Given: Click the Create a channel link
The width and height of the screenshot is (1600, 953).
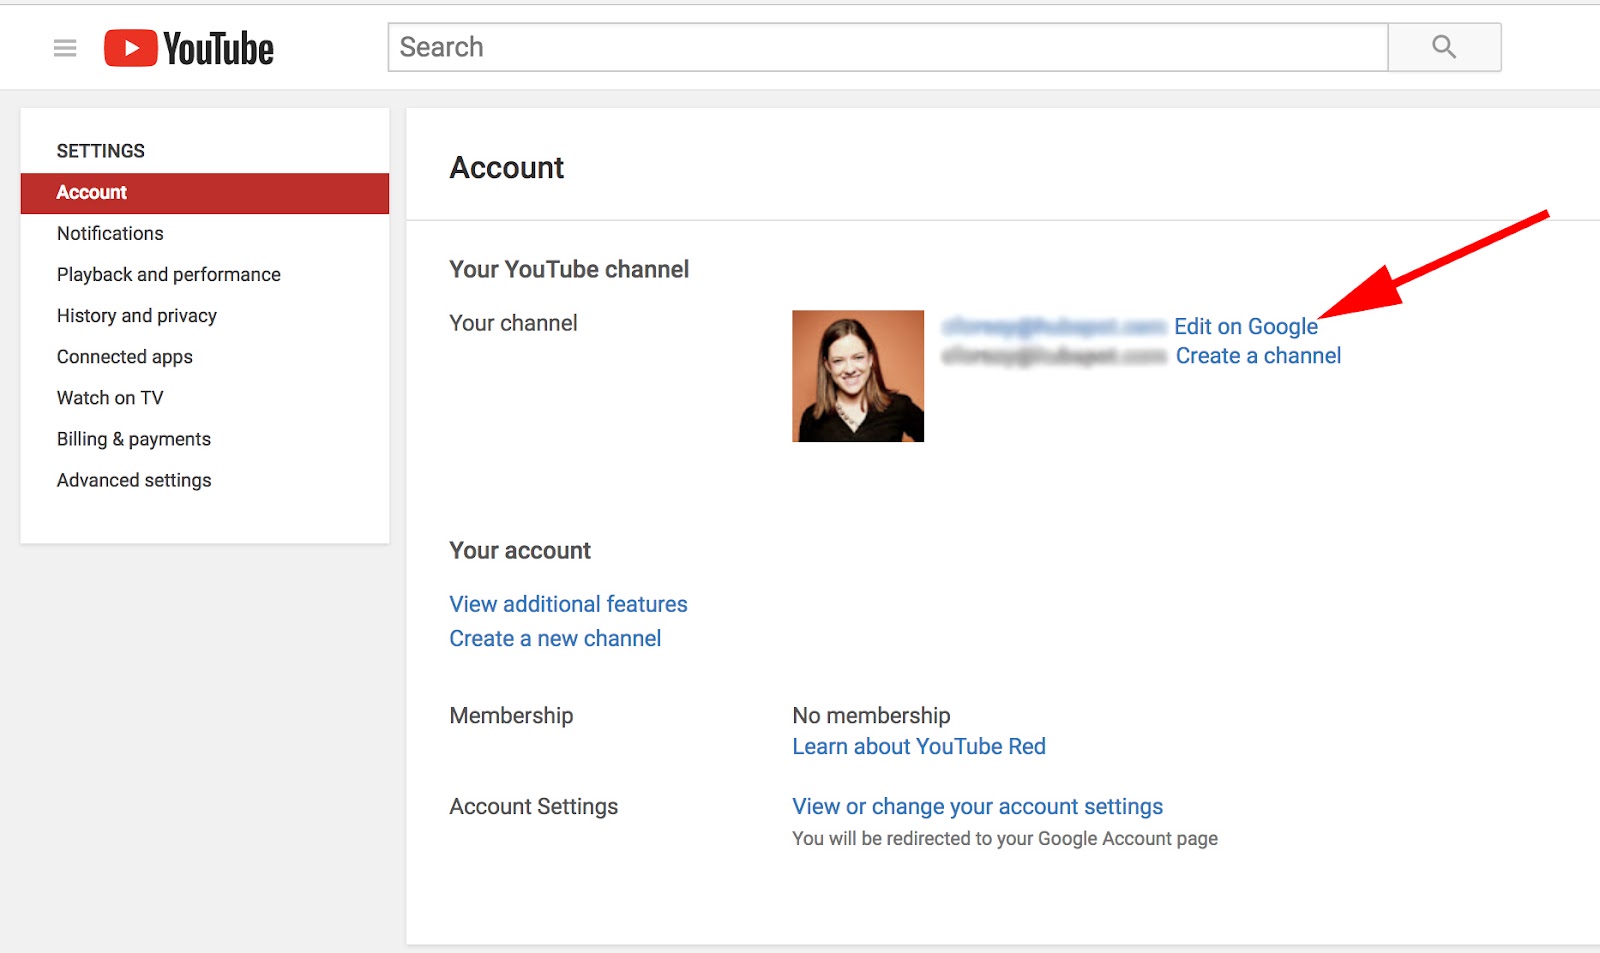Looking at the screenshot, I should coord(1258,356).
